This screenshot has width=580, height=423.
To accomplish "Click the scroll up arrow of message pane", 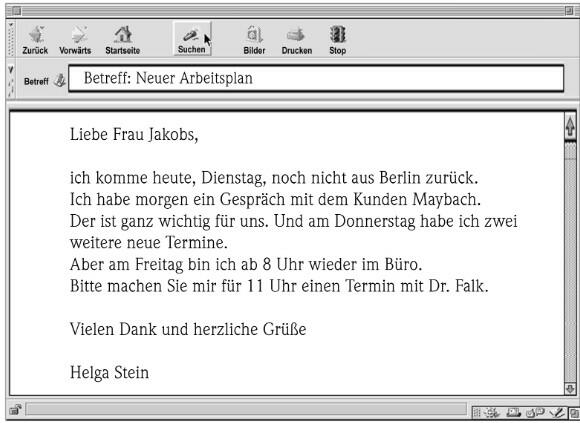I will click(570, 126).
